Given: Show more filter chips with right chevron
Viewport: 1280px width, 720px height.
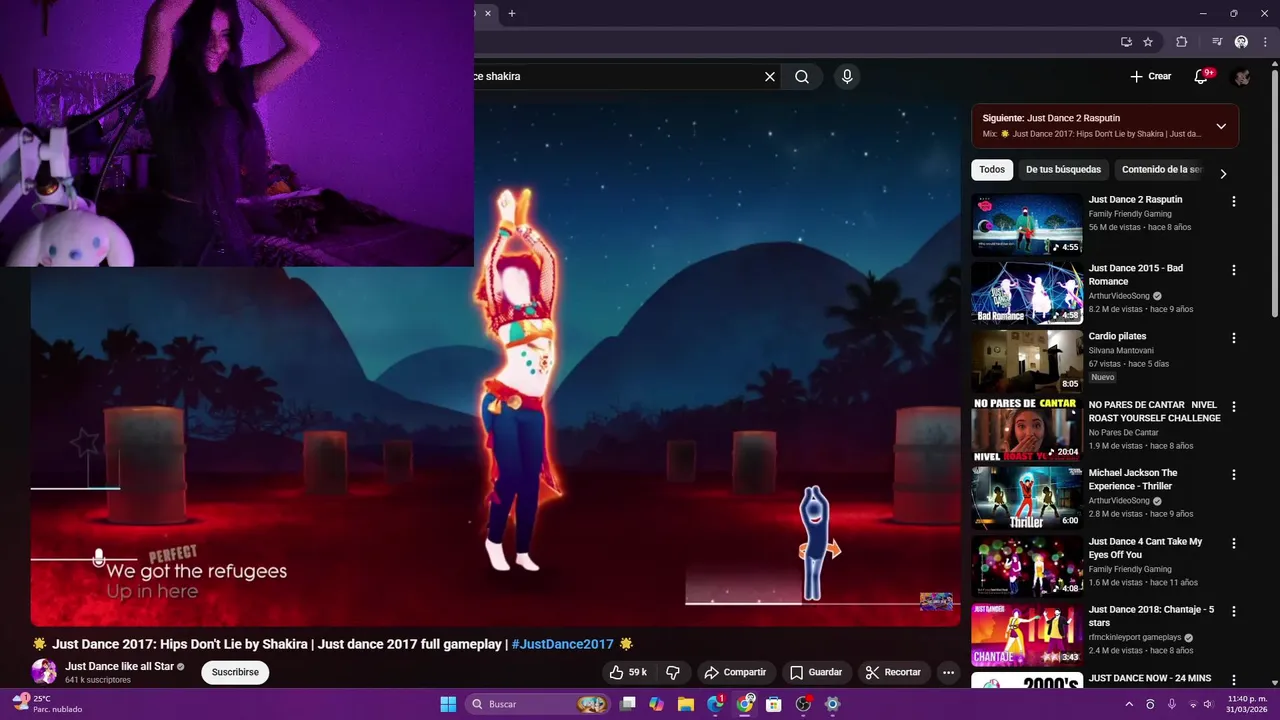Looking at the screenshot, I should pos(1223,173).
